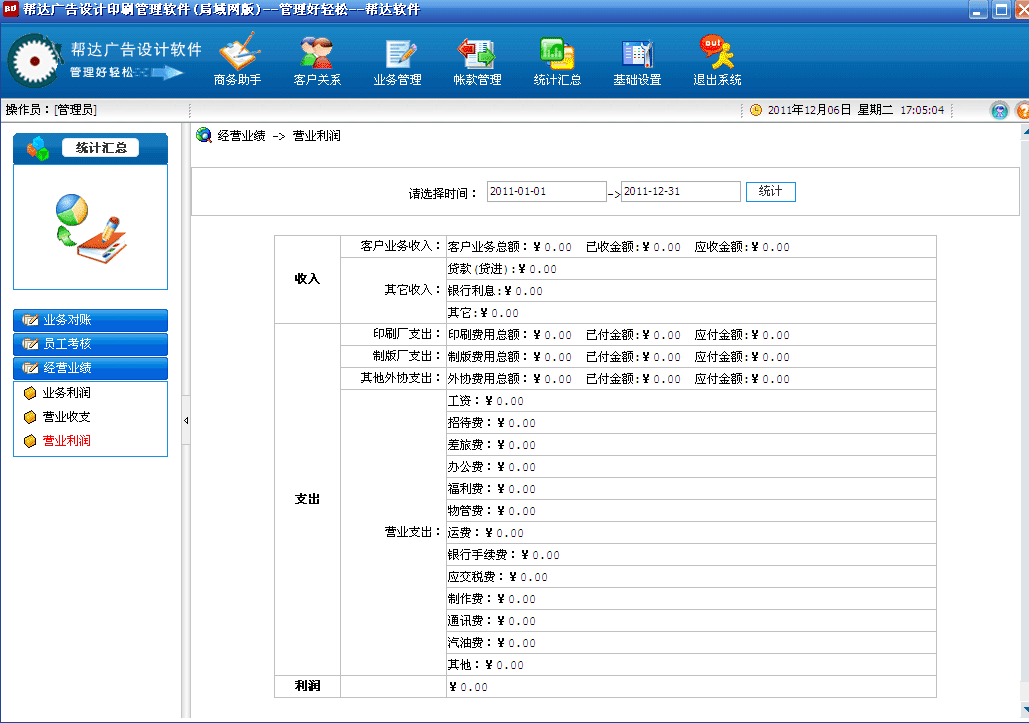The width and height of the screenshot is (1029, 723).
Task: Click the 其它收入 label
Action: coord(412,290)
